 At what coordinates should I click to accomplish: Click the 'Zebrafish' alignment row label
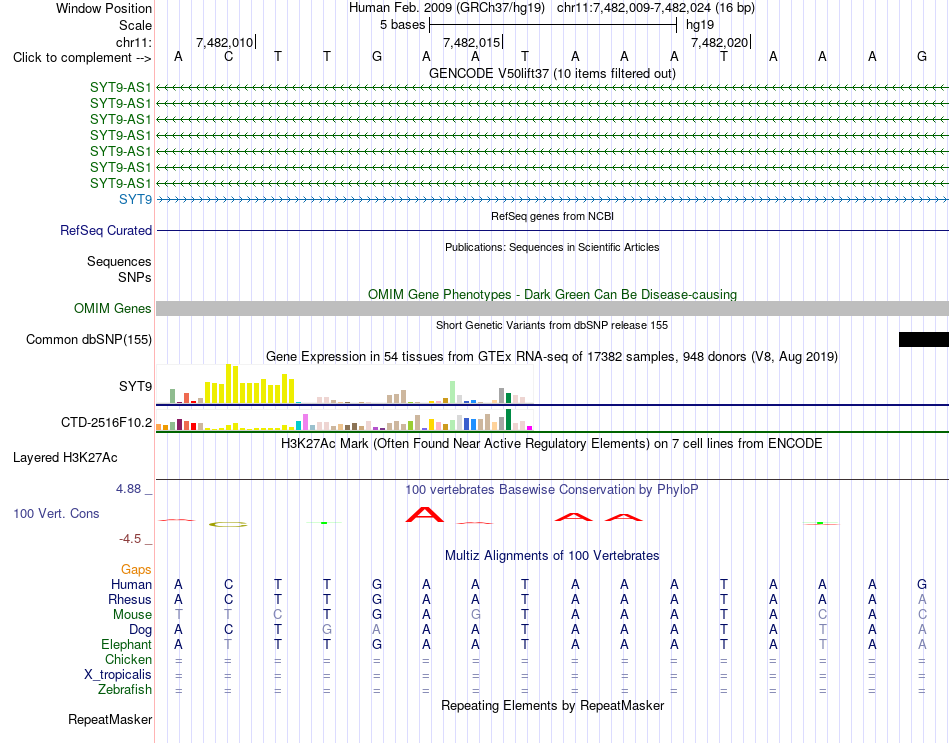[125, 690]
